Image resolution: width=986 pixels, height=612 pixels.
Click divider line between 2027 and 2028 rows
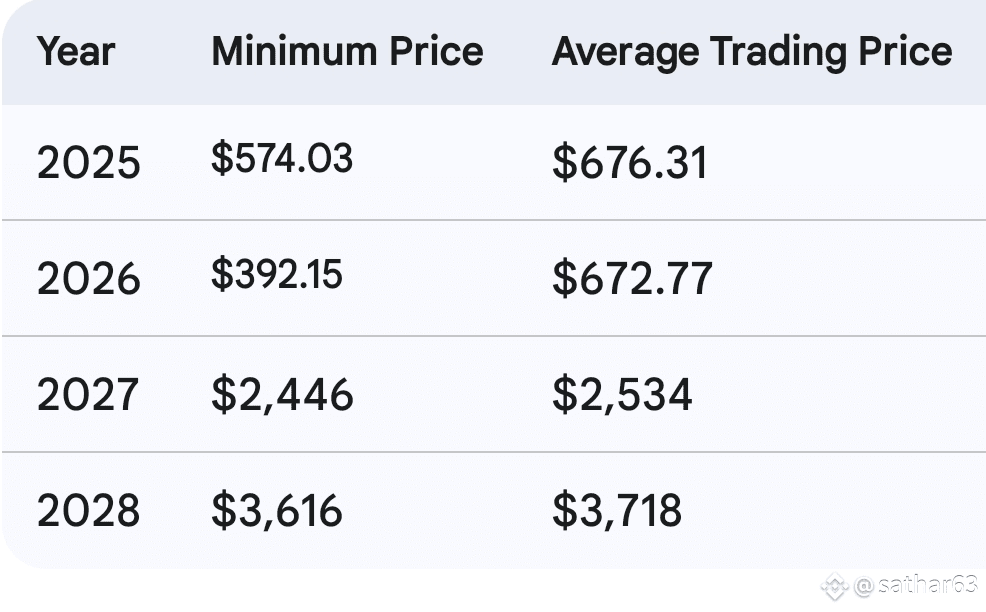[493, 452]
